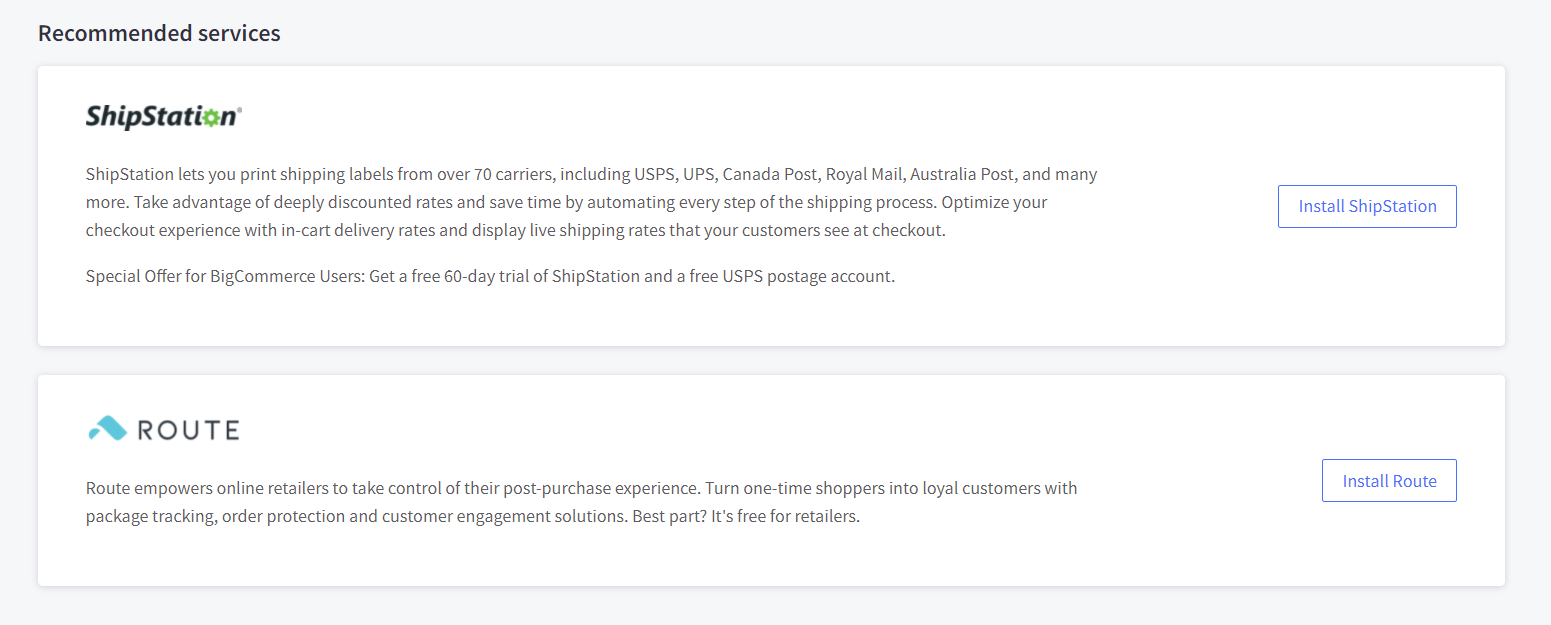Click the registered trademark symbol beside ShipStation logo
The width and height of the screenshot is (1551, 625).
(x=239, y=109)
